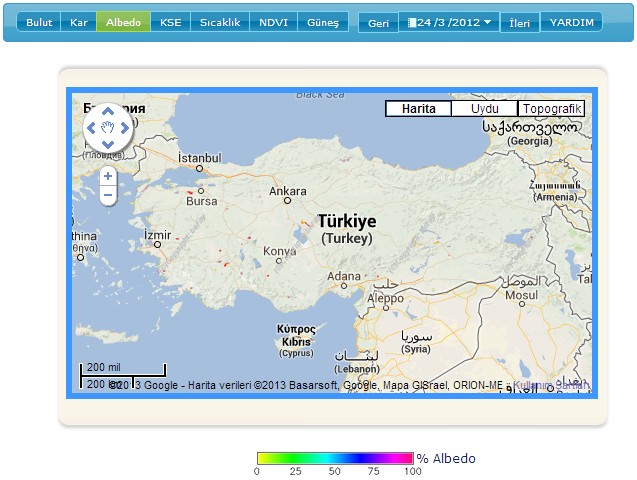Zoom out with the minus button

(x=108, y=196)
